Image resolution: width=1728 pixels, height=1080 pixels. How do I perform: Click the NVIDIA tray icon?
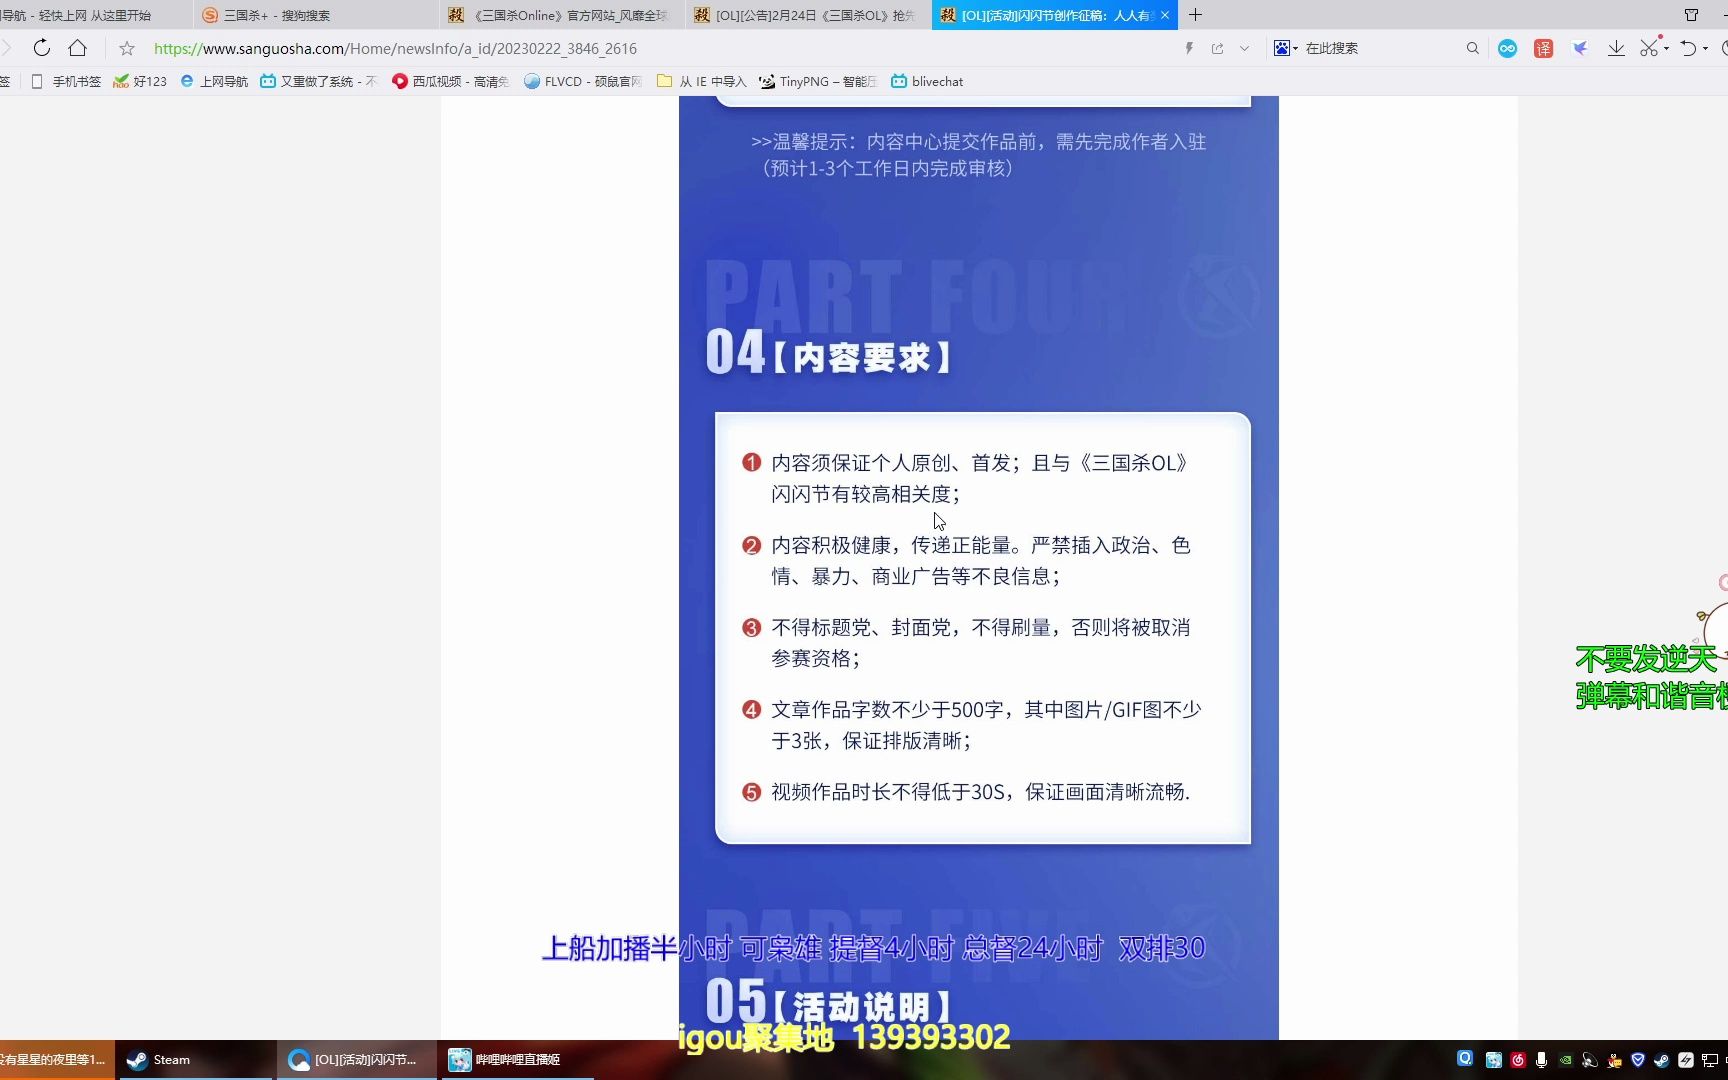[1565, 1060]
